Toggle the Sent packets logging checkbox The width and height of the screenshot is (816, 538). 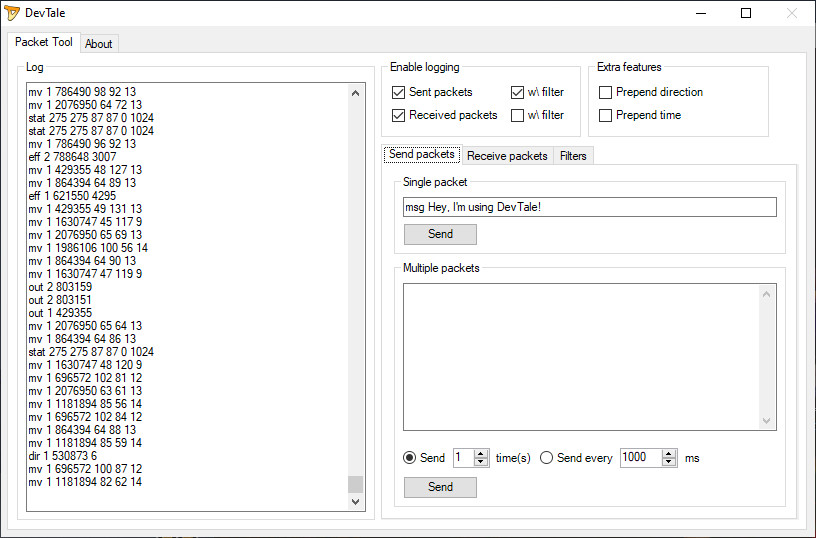[x=398, y=93]
